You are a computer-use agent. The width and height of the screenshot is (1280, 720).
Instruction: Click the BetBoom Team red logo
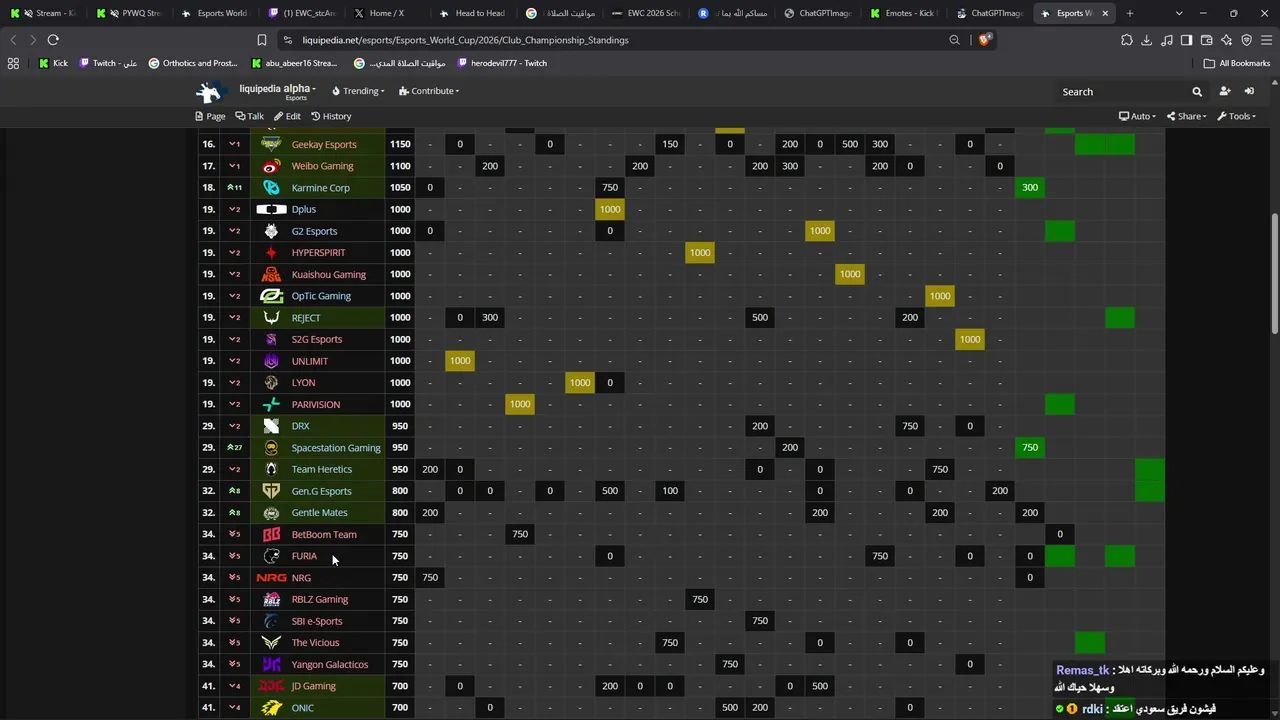click(x=271, y=534)
